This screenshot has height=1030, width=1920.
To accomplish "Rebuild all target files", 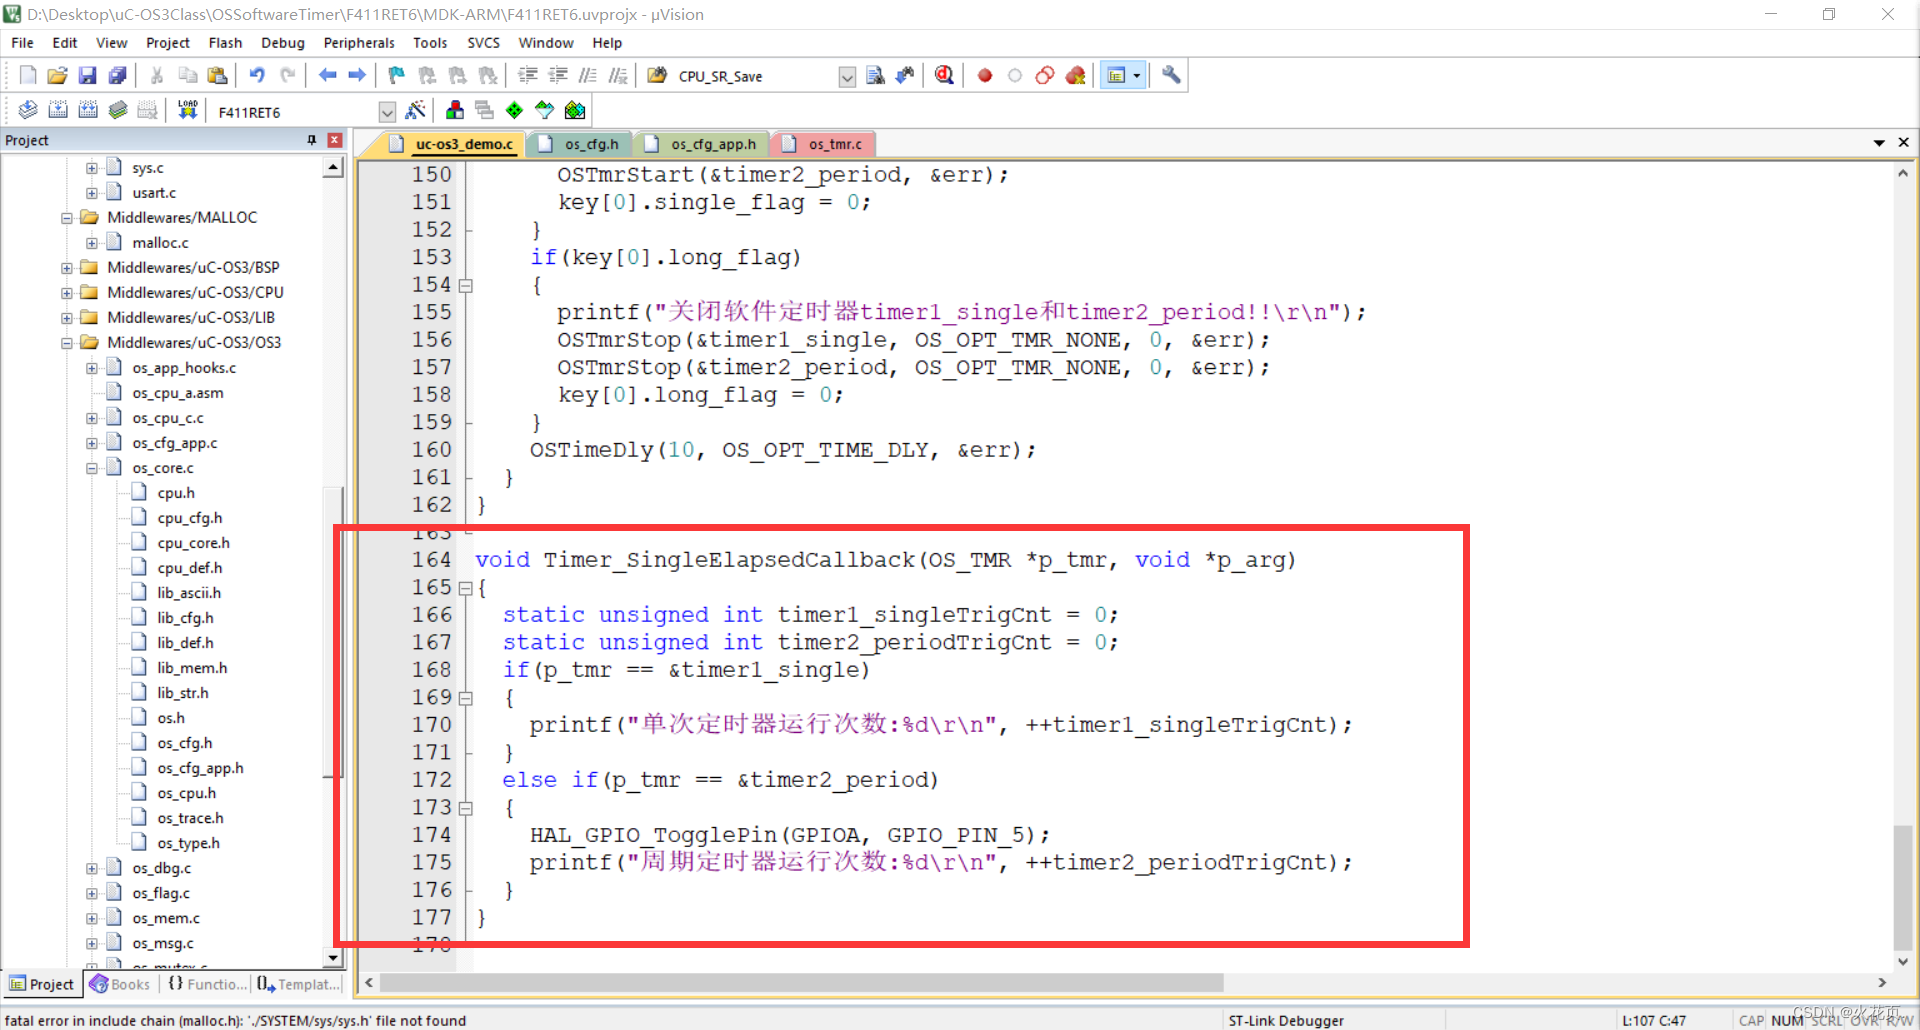I will 88,110.
